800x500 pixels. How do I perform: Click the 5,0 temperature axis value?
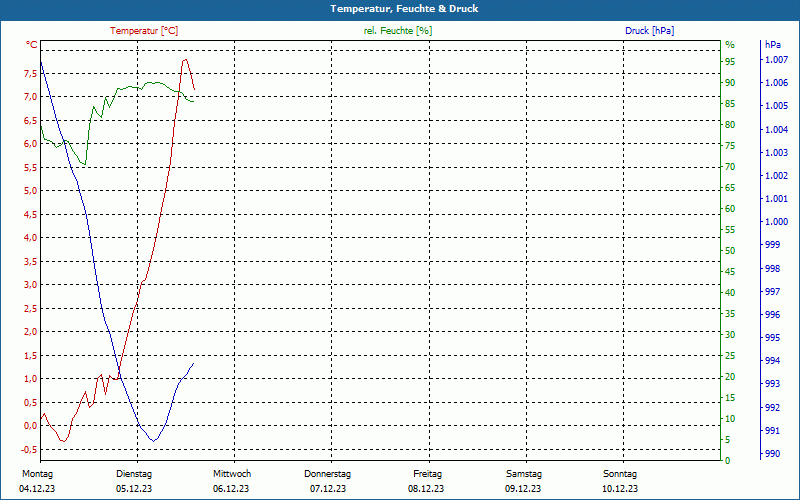(x=31, y=191)
